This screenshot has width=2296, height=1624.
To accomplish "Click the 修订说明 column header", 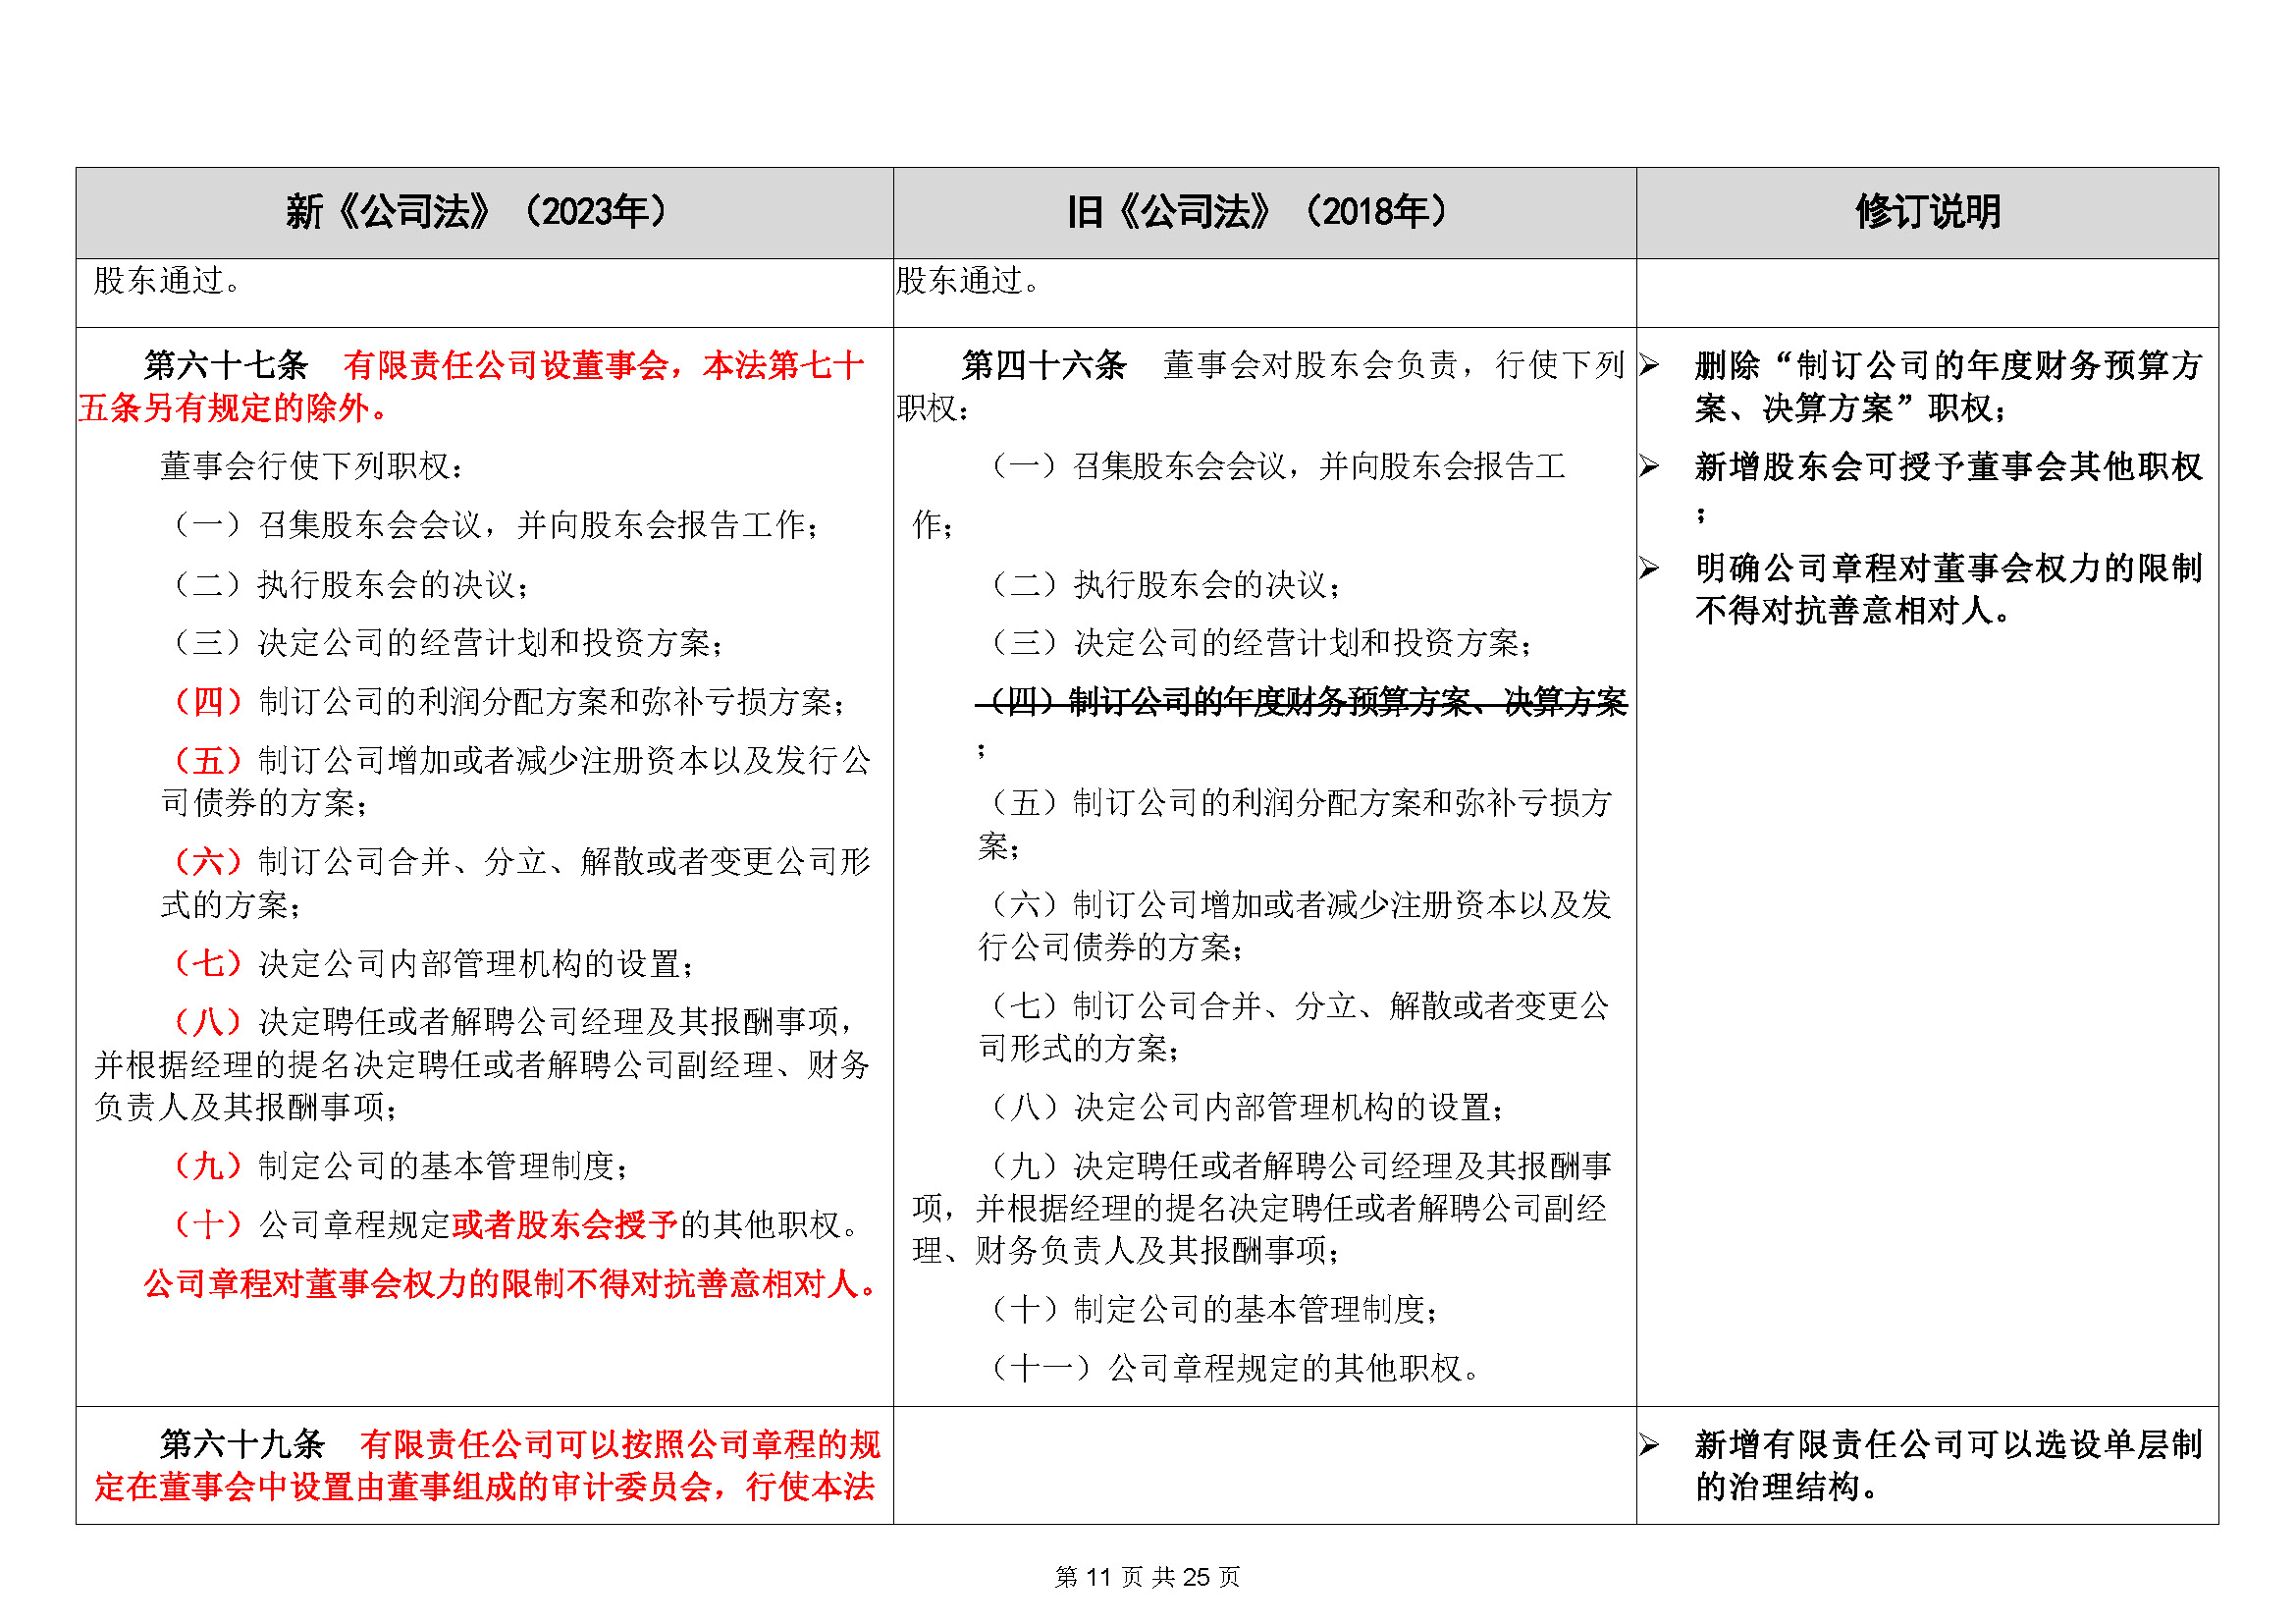I will coord(1926,212).
